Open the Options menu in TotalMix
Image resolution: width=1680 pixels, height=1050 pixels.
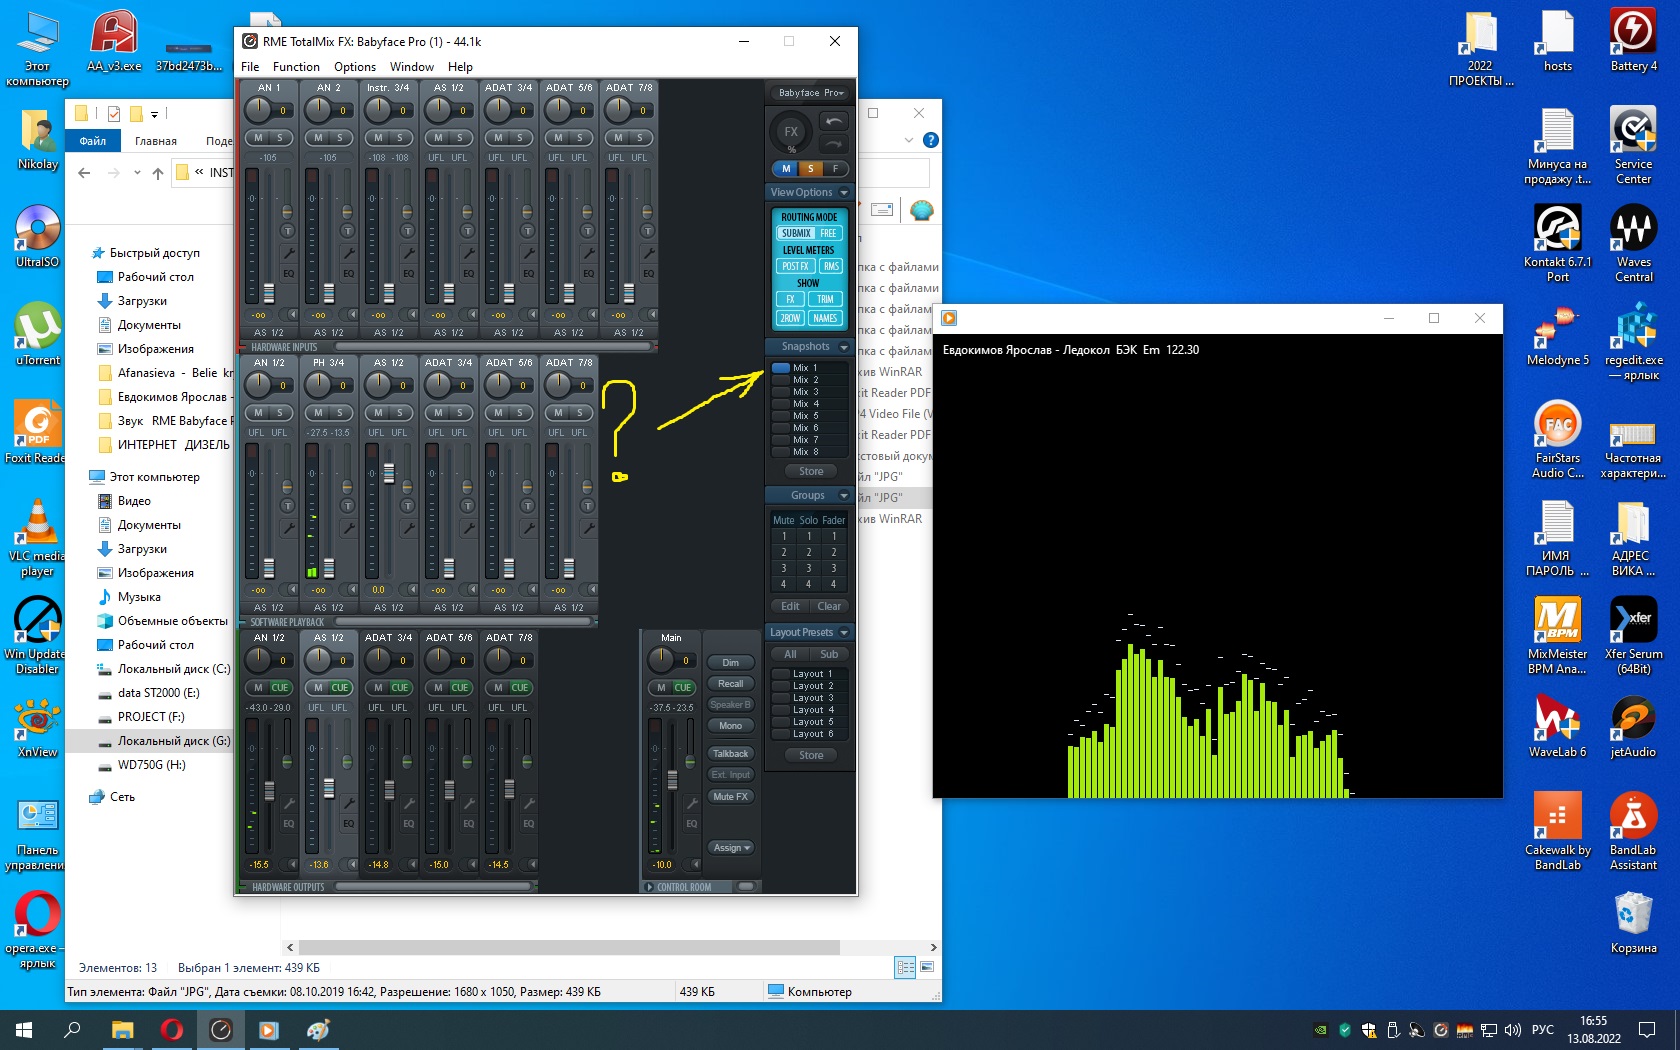click(x=354, y=67)
